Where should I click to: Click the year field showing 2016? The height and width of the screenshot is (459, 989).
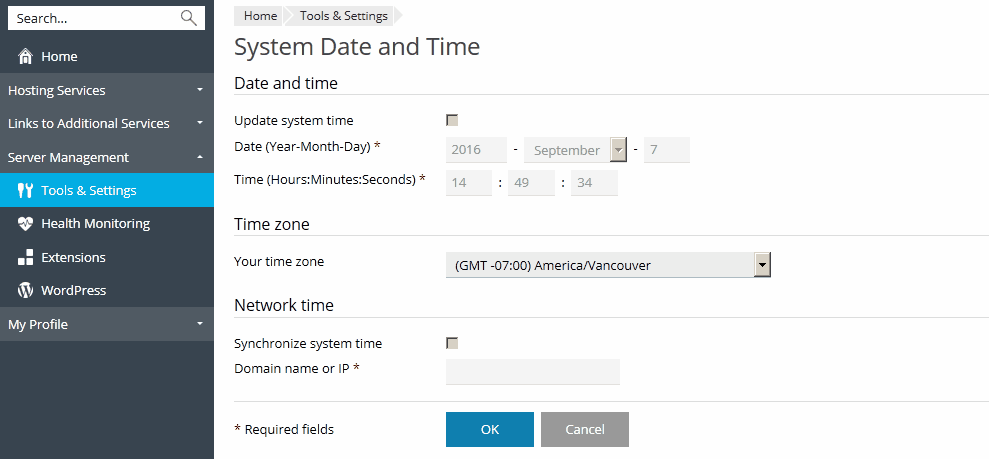(x=476, y=150)
